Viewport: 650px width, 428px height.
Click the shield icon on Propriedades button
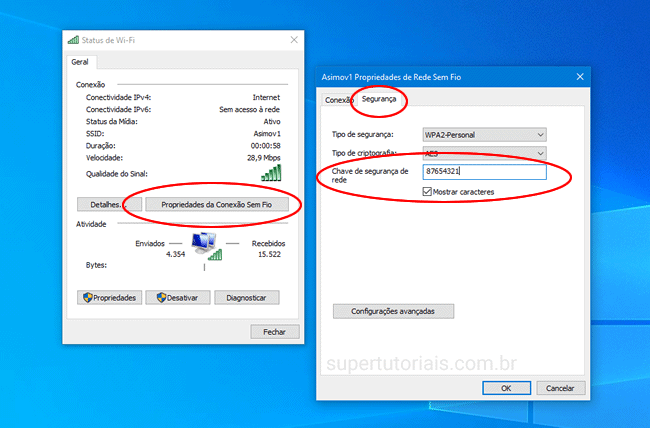pyautogui.click(x=87, y=297)
